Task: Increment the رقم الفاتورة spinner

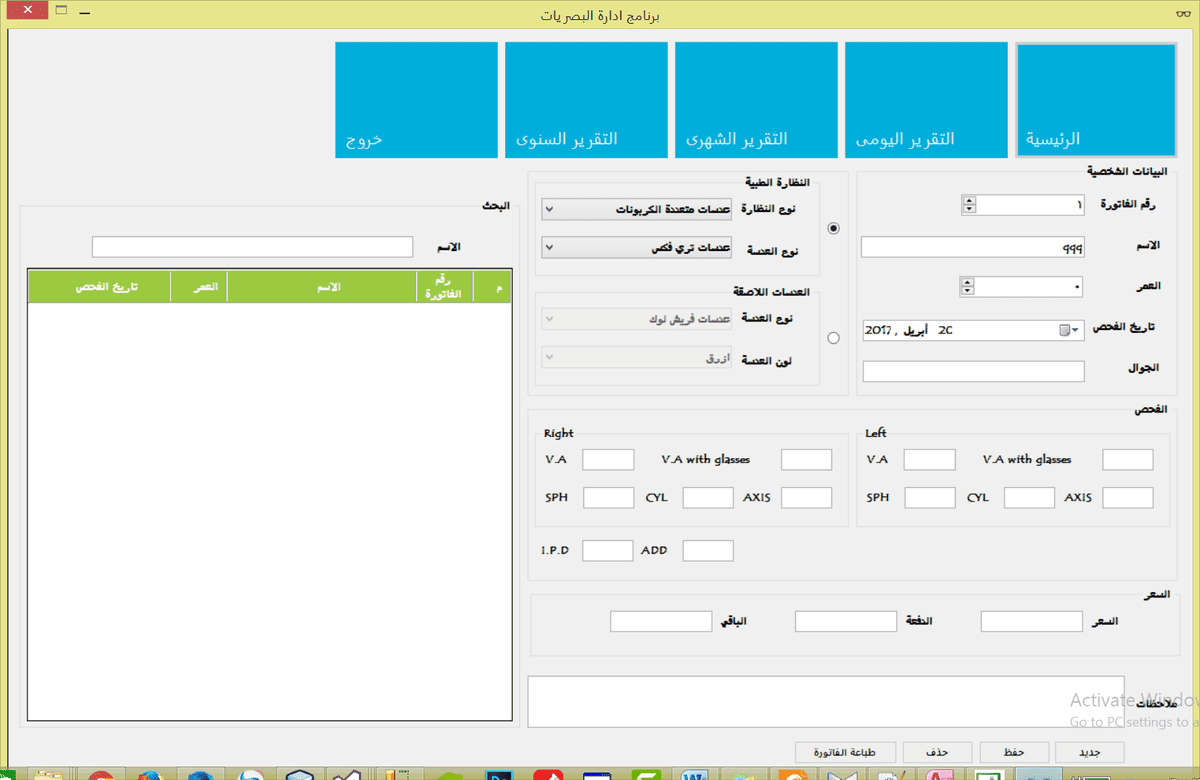Action: coord(967,200)
